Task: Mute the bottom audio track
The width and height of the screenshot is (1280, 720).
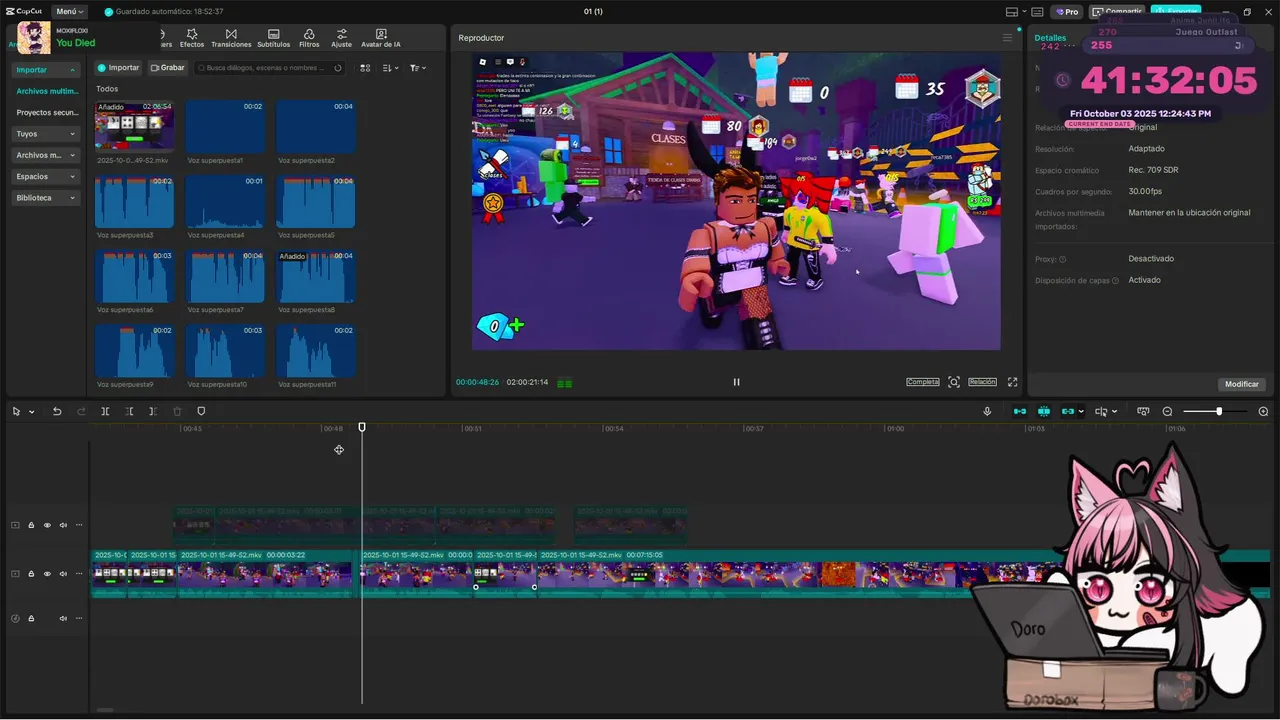Action: (63, 618)
